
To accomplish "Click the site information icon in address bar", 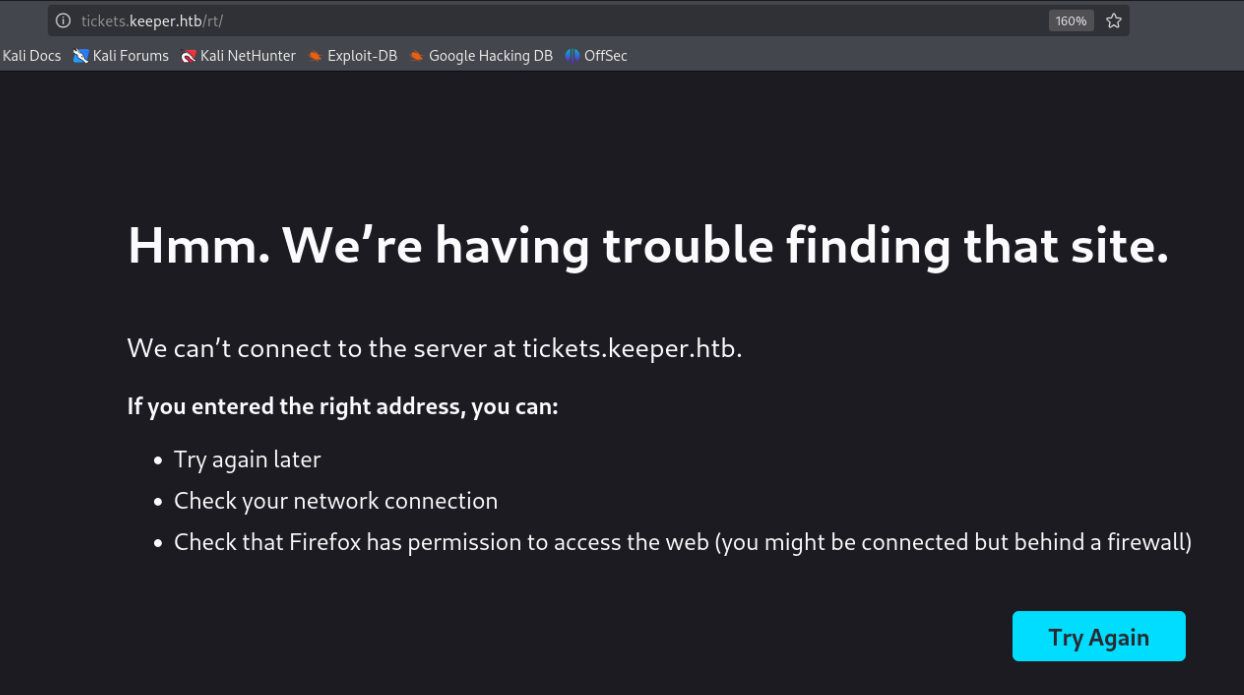I will pyautogui.click(x=63, y=21).
